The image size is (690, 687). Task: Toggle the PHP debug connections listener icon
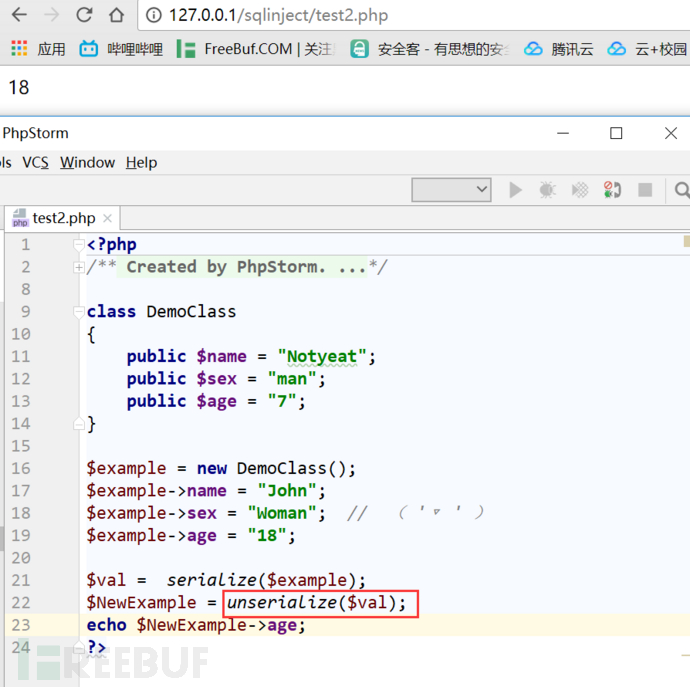coord(612,190)
